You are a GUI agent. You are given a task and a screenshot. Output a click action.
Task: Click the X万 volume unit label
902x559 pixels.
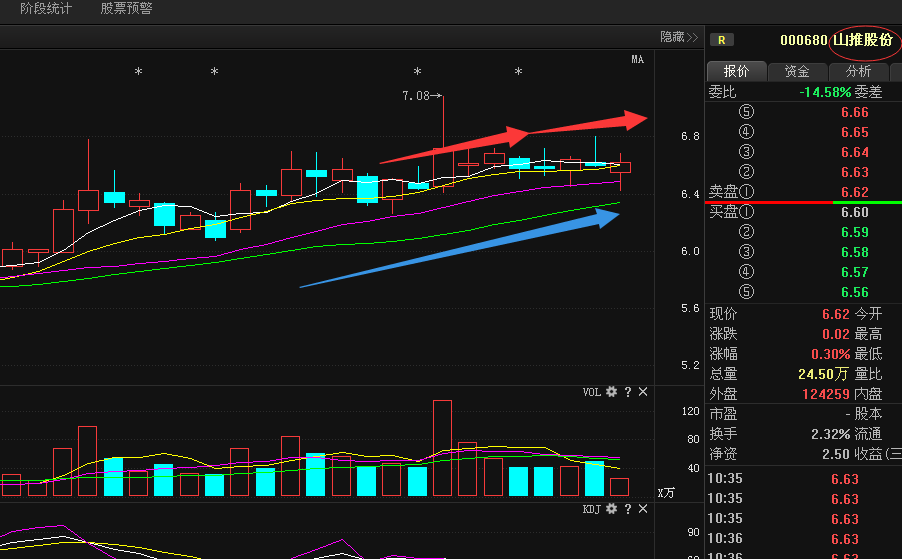[666, 493]
